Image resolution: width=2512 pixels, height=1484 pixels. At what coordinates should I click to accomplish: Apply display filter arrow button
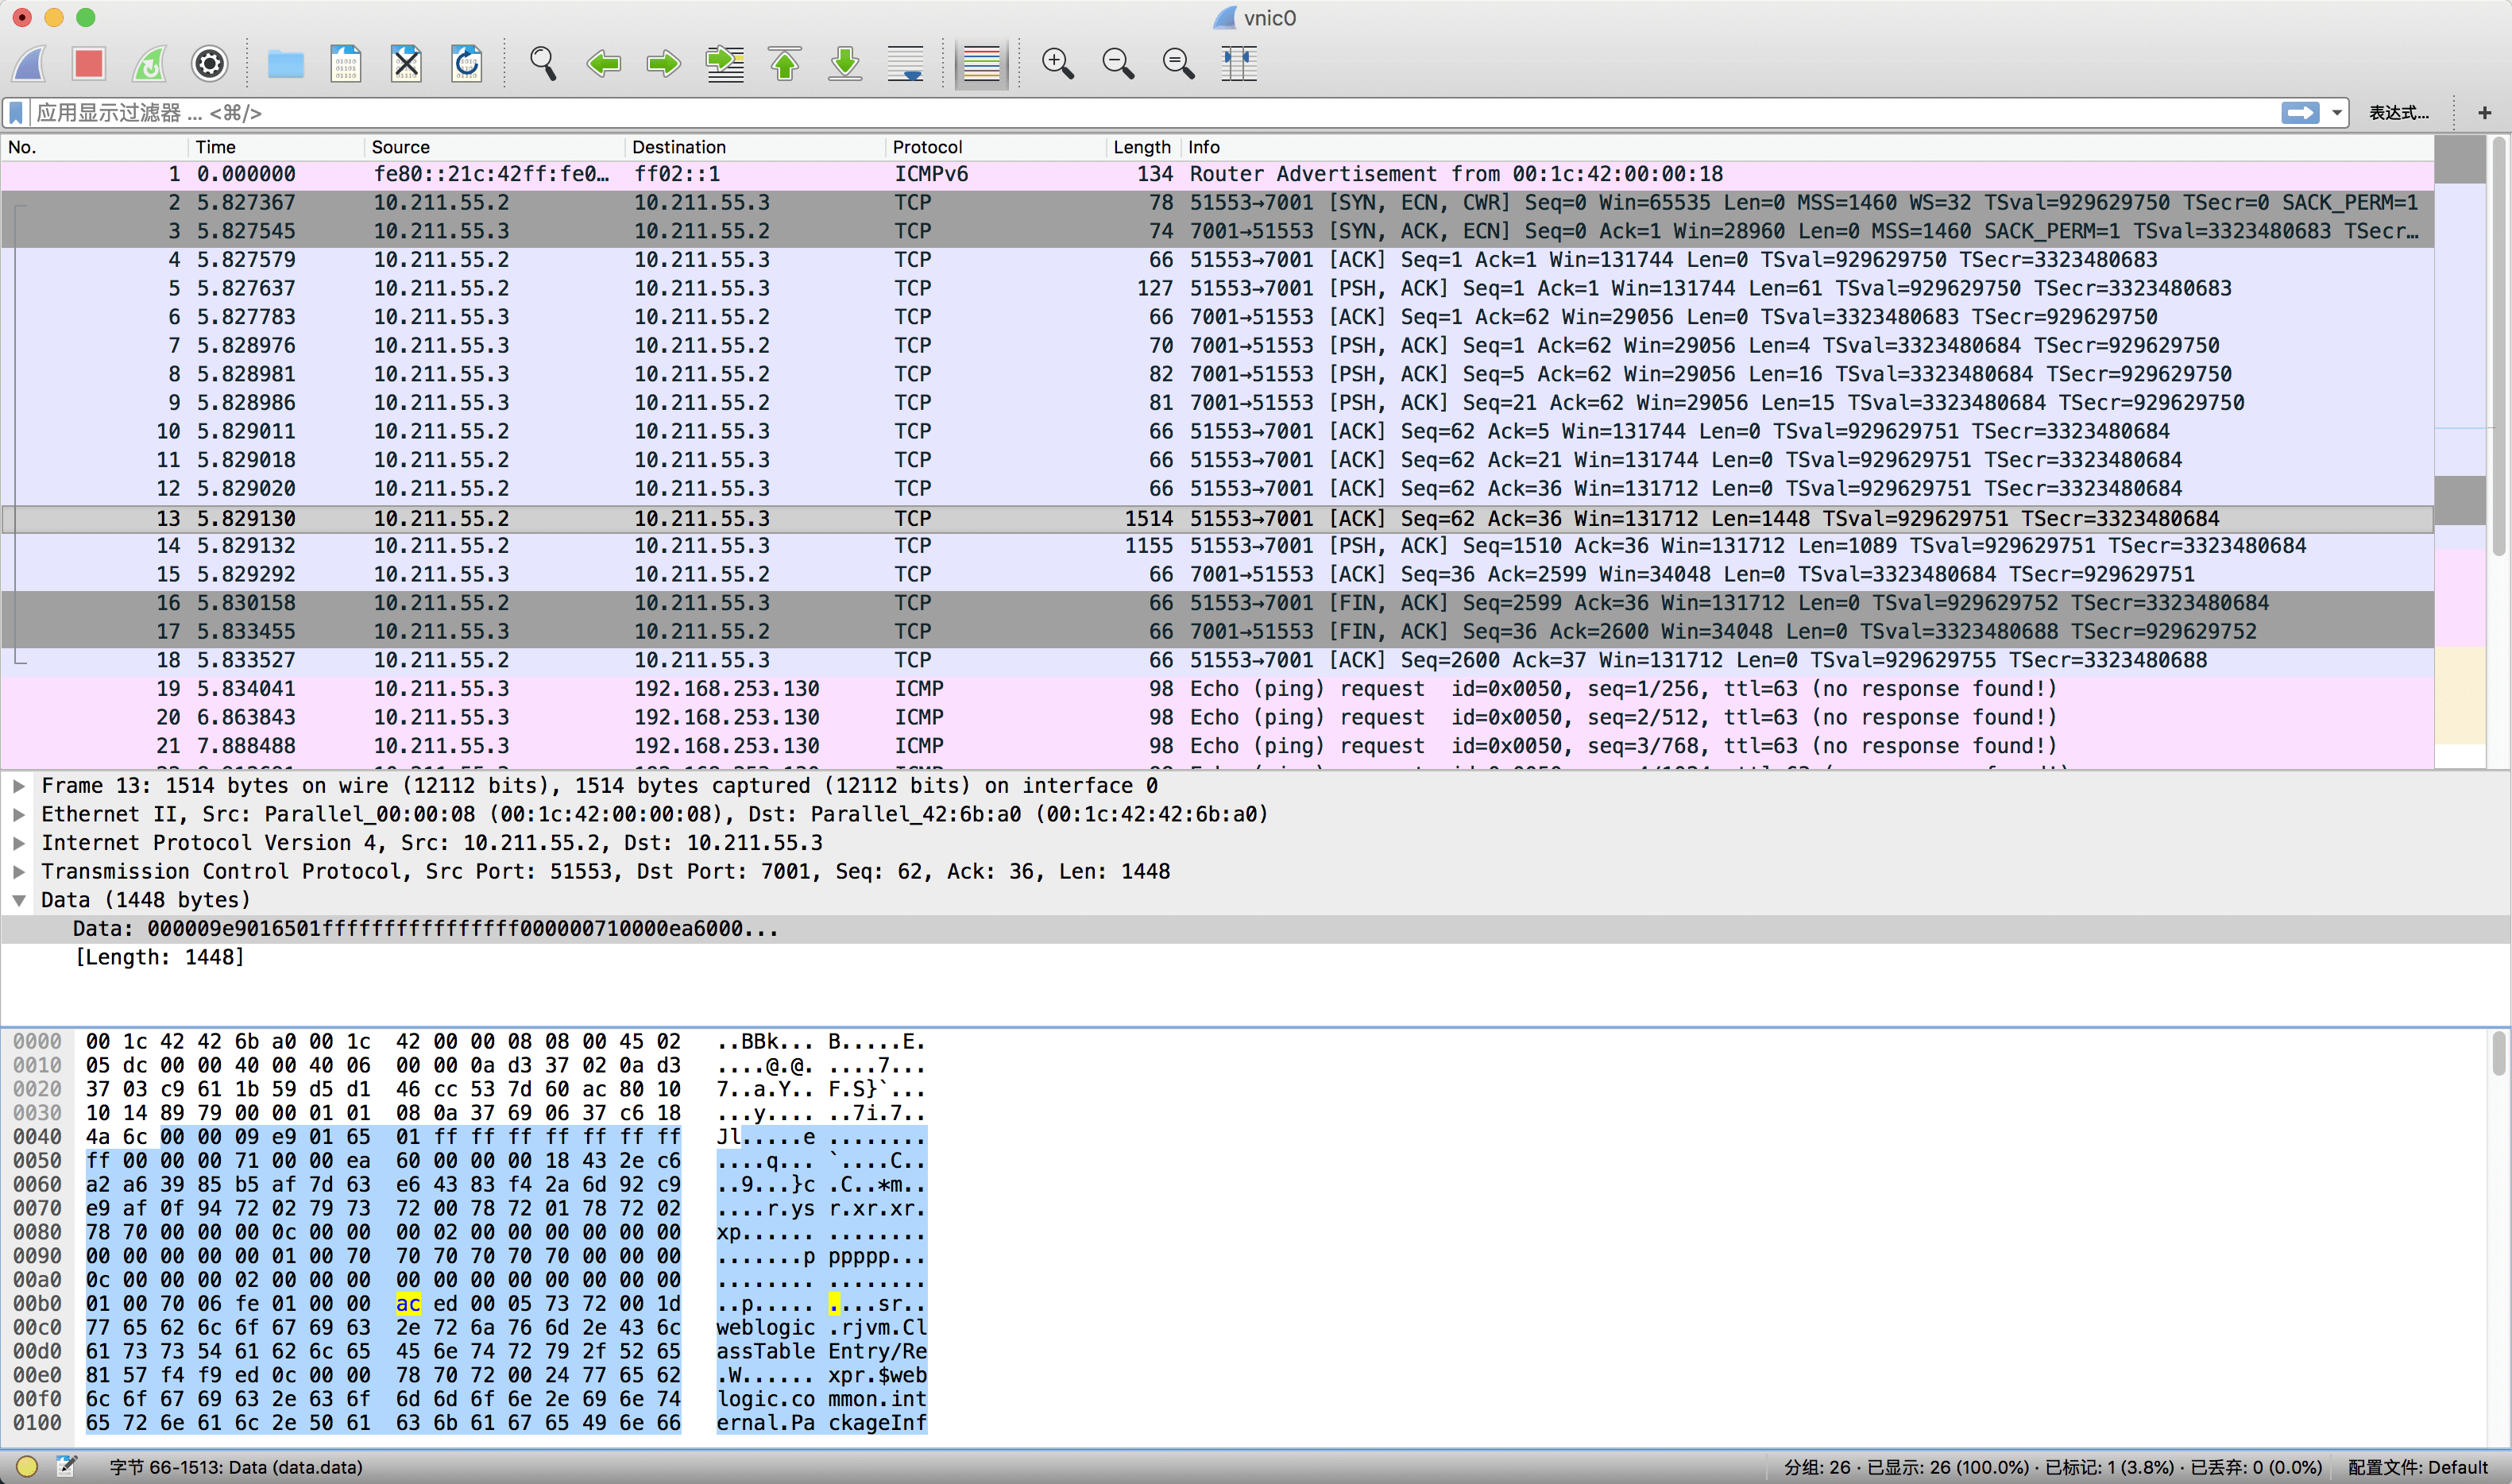coord(2300,113)
